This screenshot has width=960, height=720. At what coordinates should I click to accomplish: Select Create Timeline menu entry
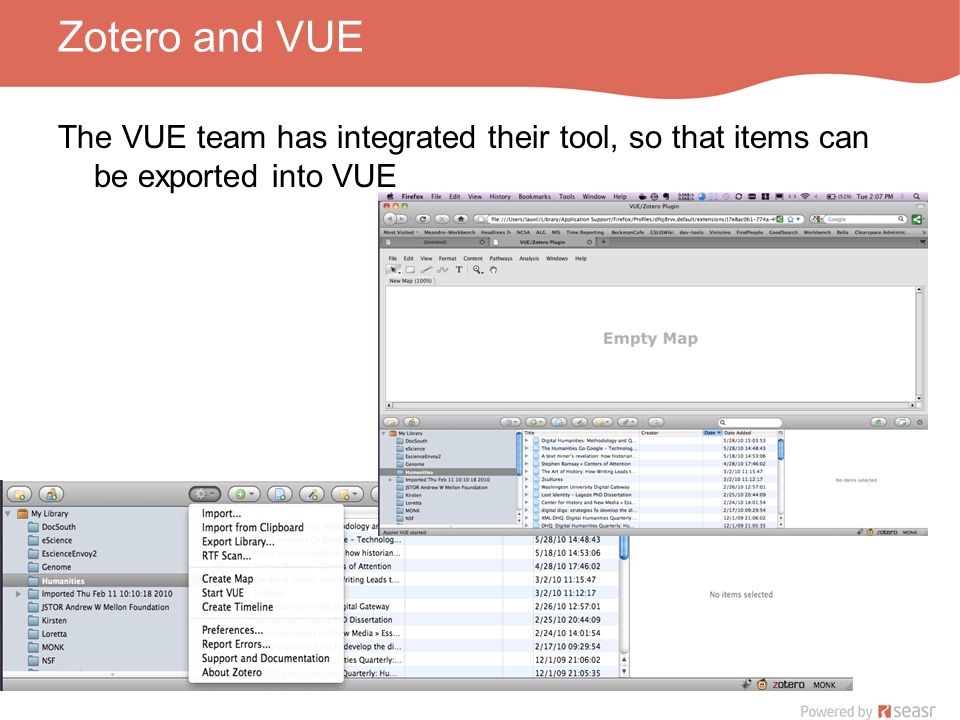coord(237,607)
